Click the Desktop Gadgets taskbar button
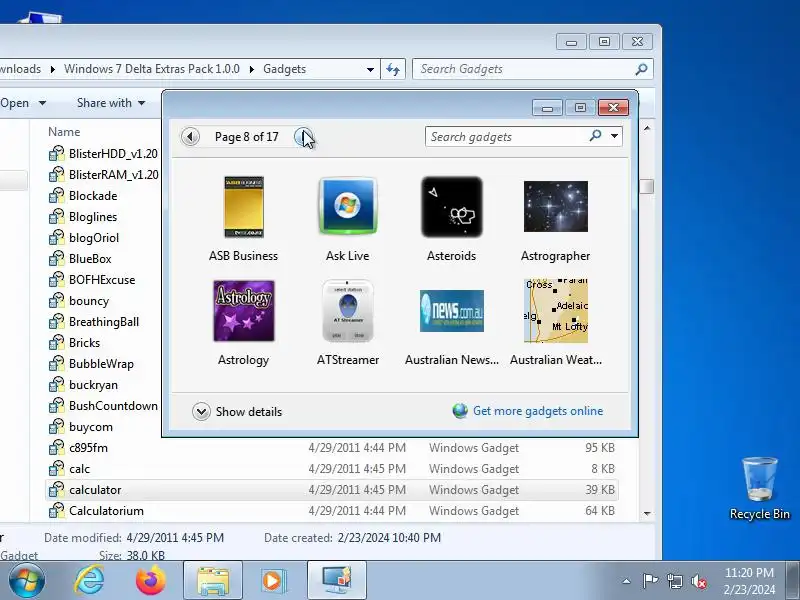The image size is (800, 600). coord(337,581)
